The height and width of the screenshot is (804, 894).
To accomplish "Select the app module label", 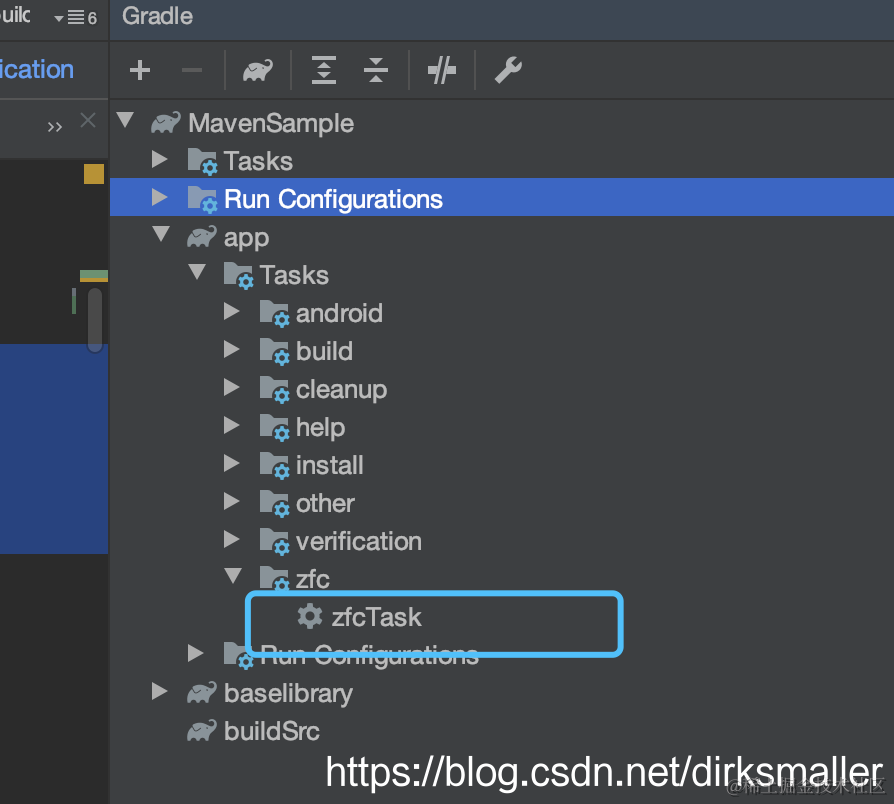I will [246, 238].
